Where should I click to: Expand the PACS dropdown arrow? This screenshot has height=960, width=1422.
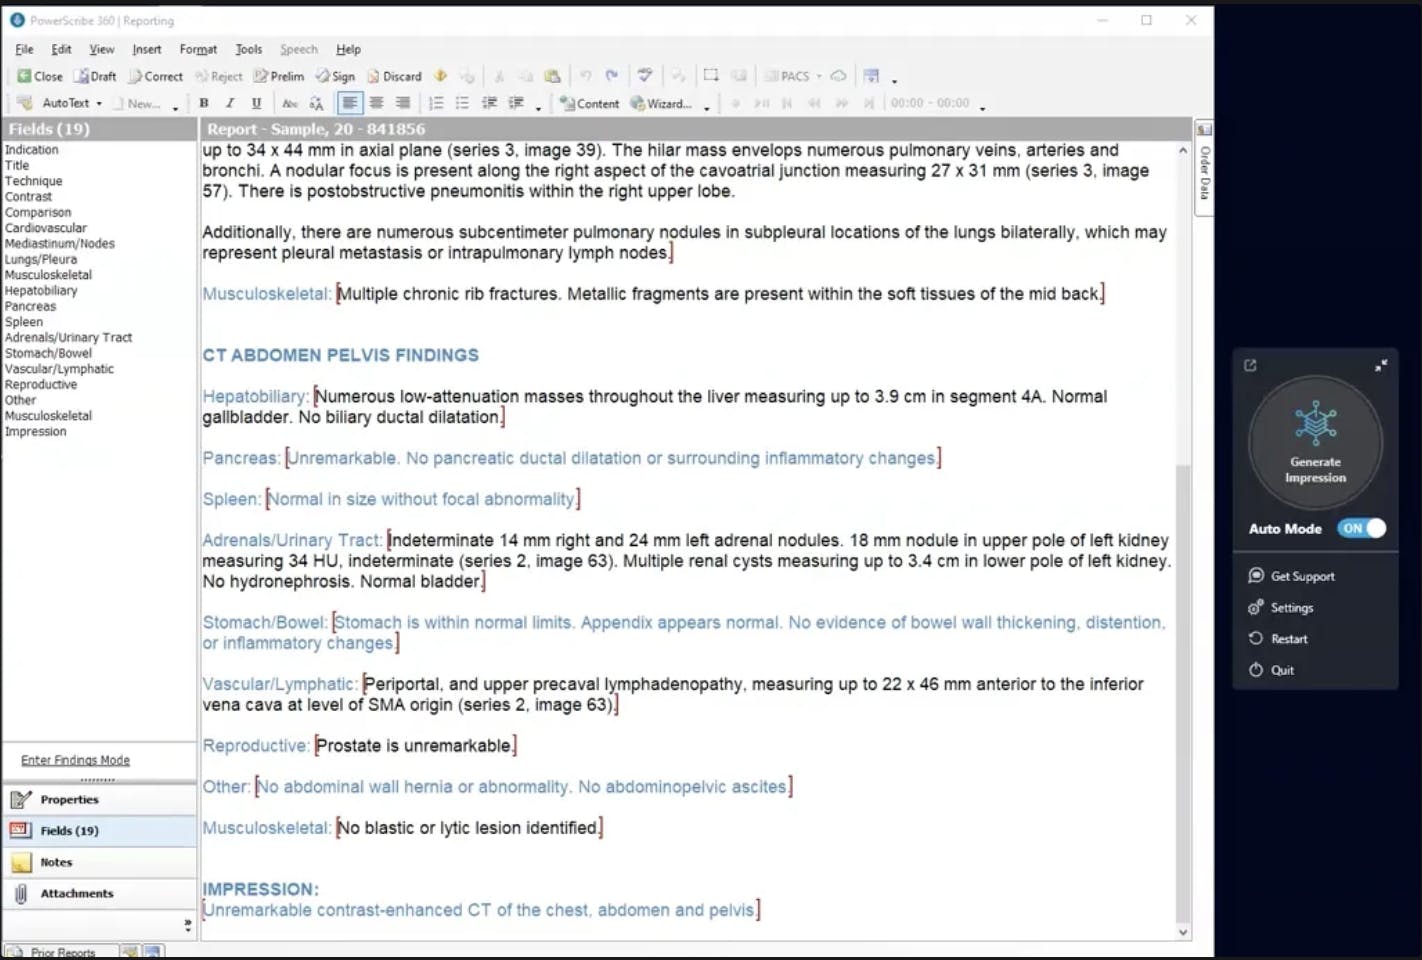click(819, 76)
